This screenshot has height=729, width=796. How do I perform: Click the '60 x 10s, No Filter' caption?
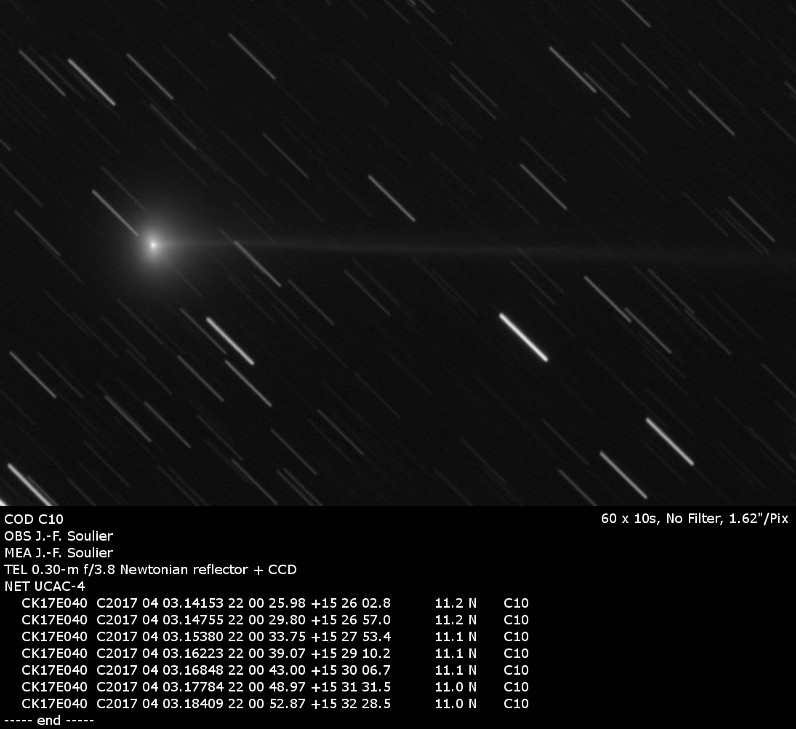click(694, 519)
